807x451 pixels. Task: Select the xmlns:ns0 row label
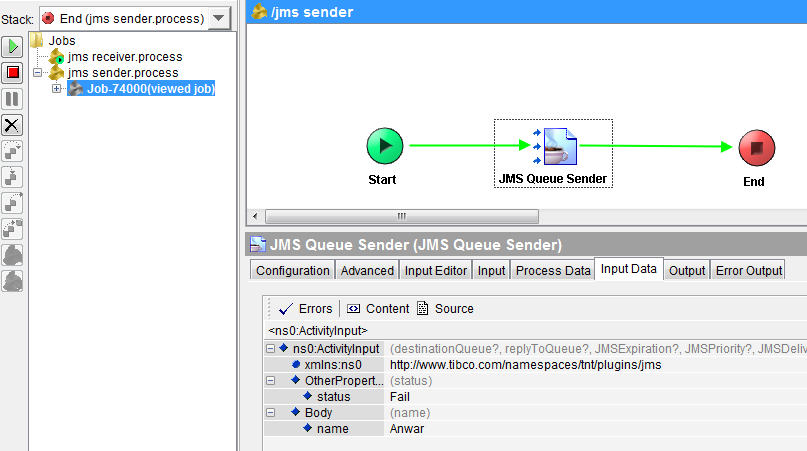click(x=333, y=365)
